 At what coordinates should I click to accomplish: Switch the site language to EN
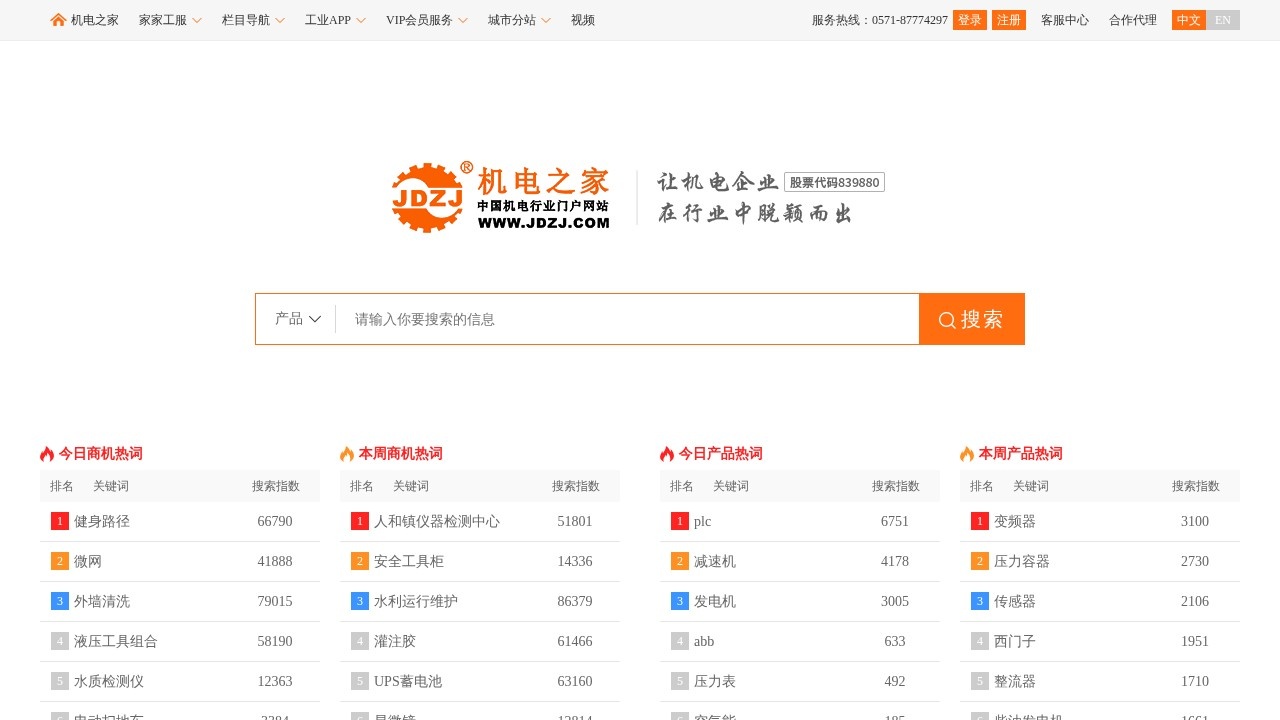[1221, 19]
